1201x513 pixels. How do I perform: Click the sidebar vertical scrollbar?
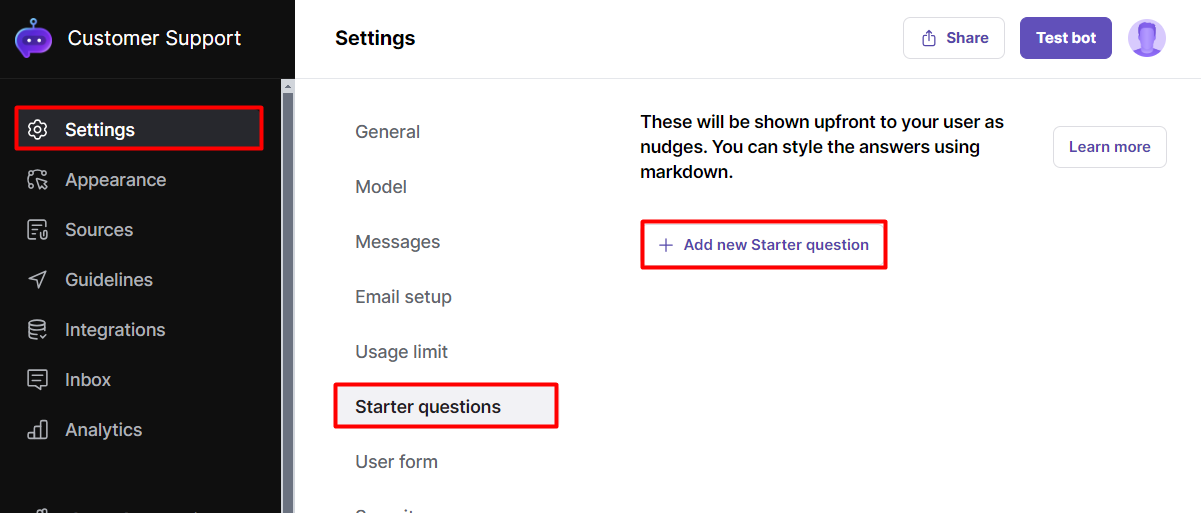tap(288, 300)
